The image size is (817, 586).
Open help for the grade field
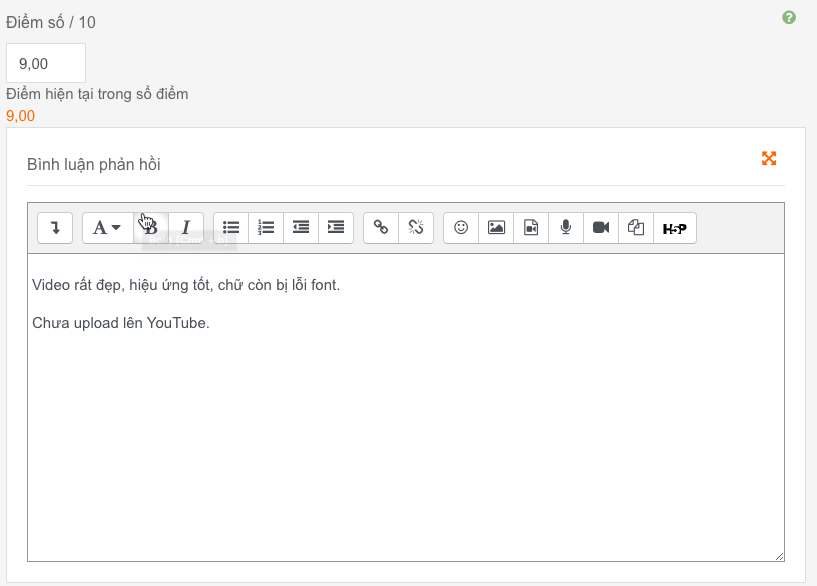coord(789,18)
